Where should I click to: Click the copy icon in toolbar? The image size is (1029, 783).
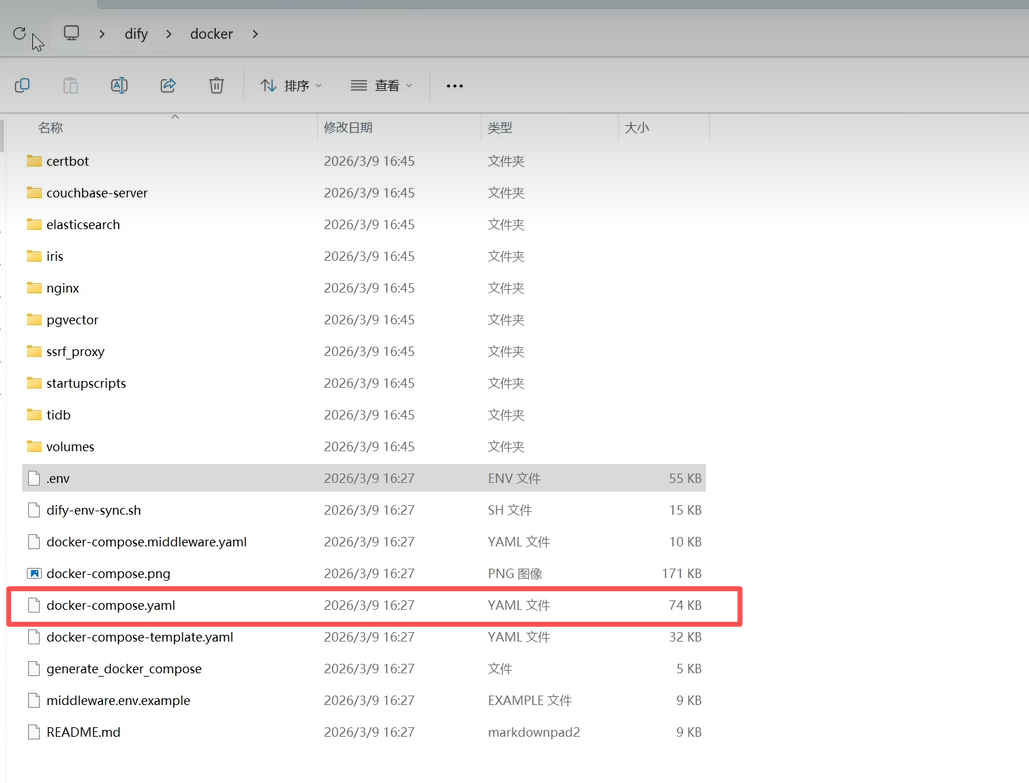pyautogui.click(x=22, y=85)
